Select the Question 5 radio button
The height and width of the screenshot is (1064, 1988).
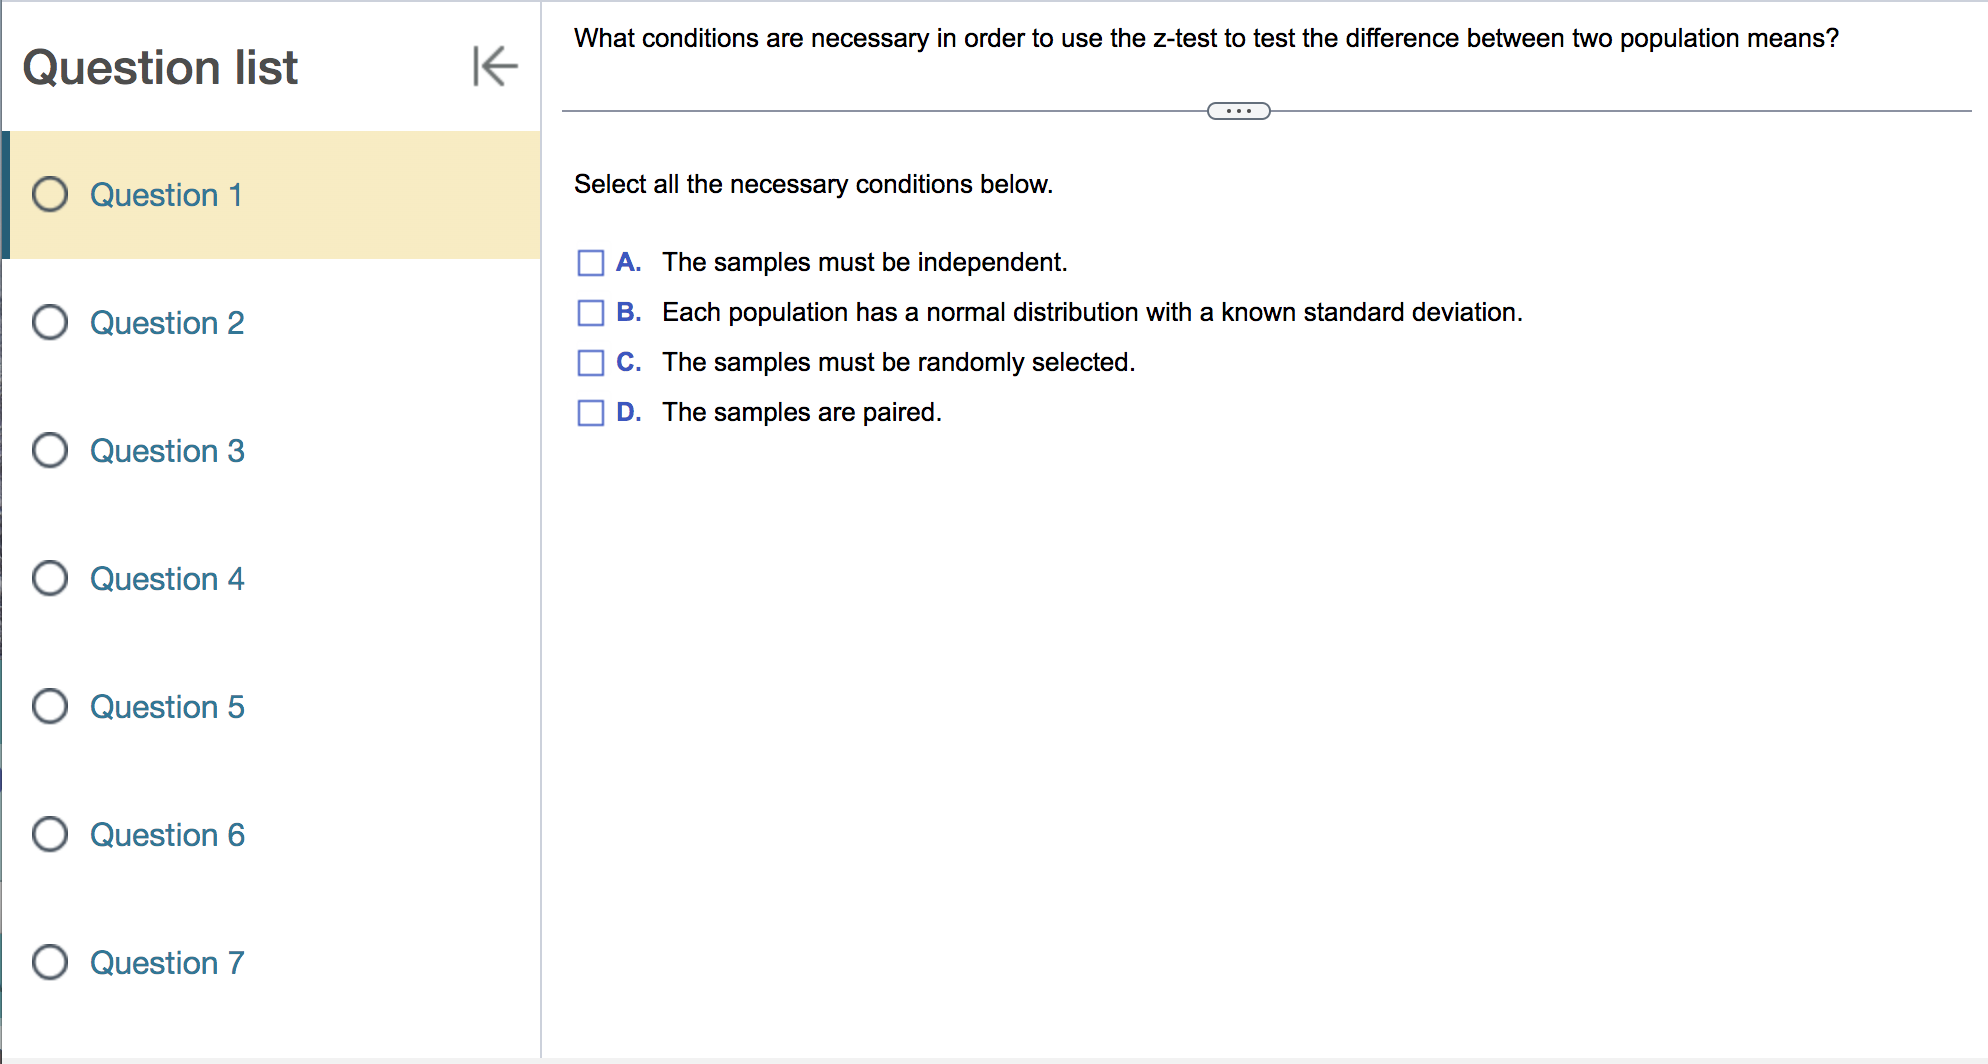point(49,706)
